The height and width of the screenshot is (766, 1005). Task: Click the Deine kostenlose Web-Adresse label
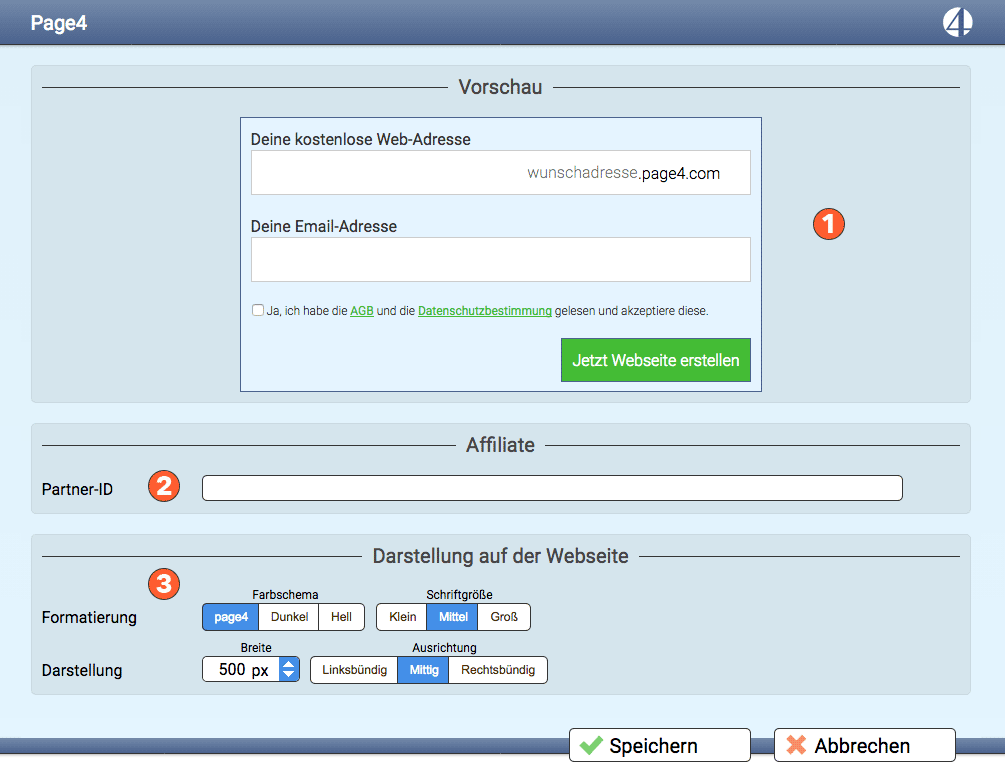(x=361, y=139)
